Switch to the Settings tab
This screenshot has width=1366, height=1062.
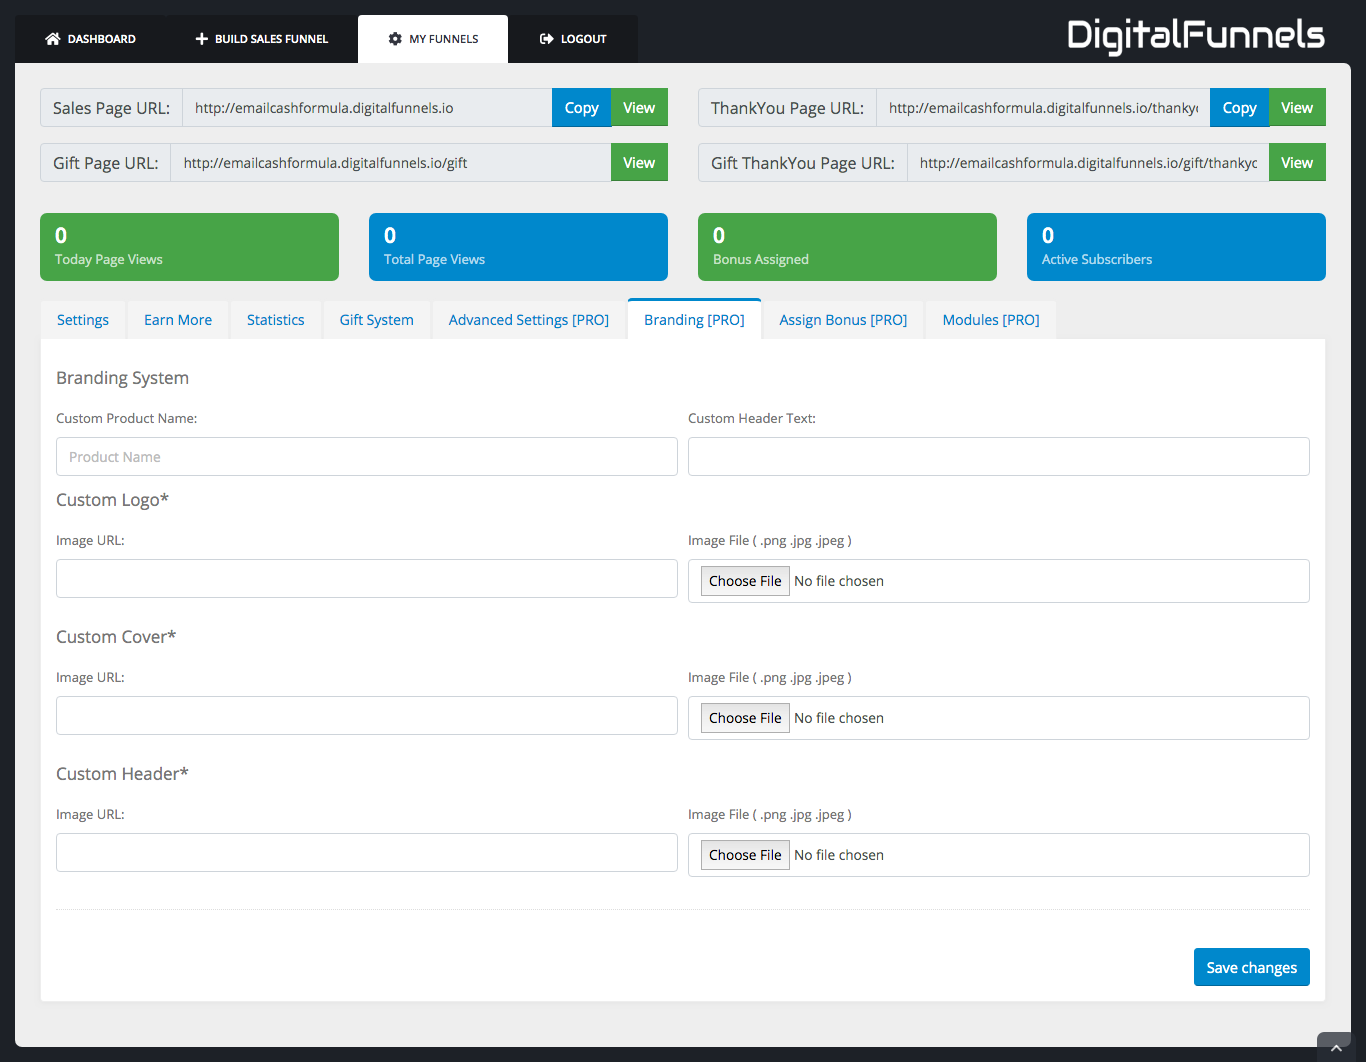[83, 320]
